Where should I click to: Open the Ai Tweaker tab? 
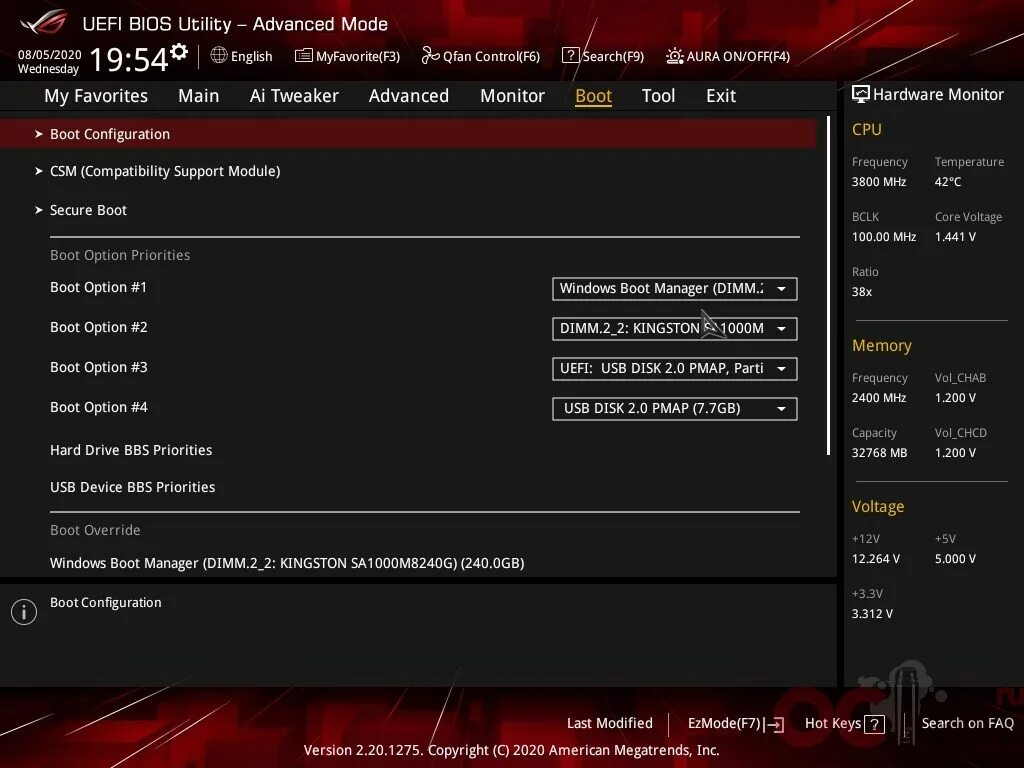(x=294, y=95)
